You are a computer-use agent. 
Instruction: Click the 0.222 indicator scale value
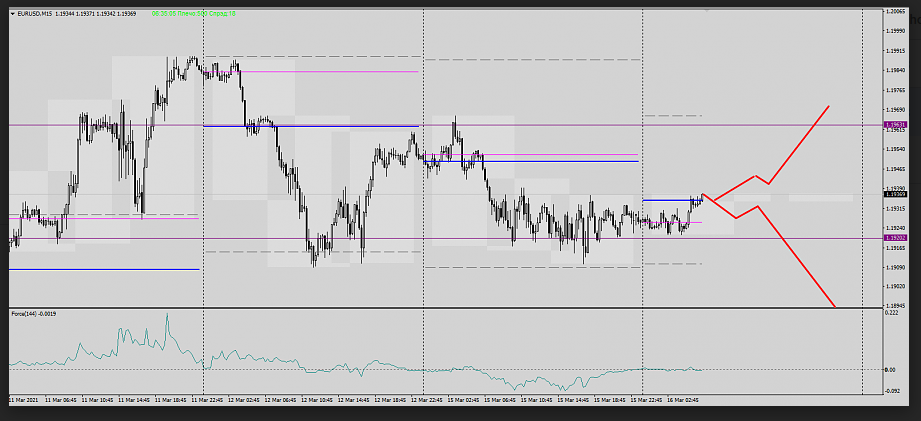[x=891, y=313]
